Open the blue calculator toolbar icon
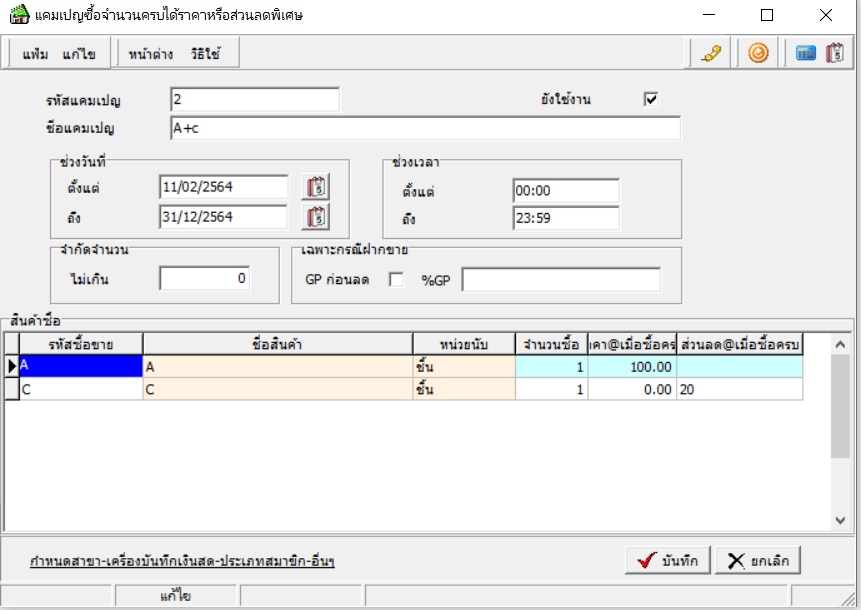 pos(806,54)
